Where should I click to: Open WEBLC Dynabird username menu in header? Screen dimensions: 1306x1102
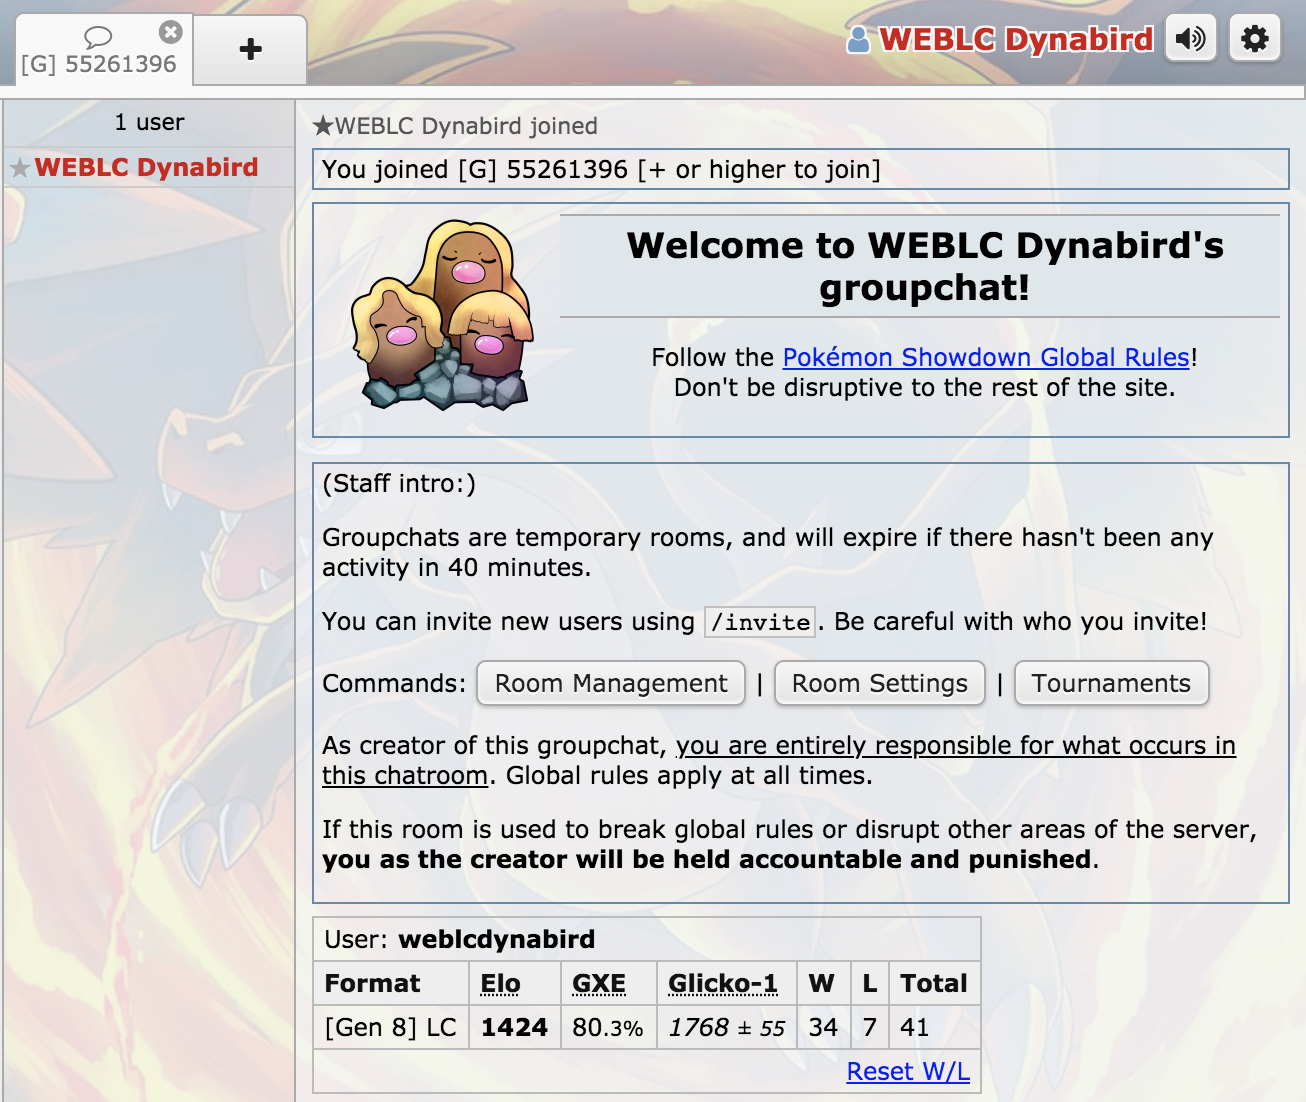point(1016,39)
